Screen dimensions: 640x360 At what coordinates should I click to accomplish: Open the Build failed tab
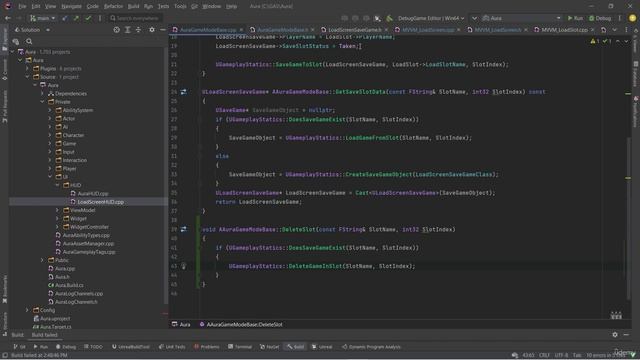pos(44,335)
